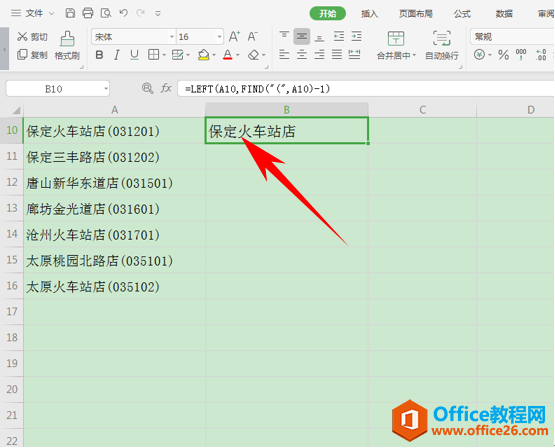
Task: Increase font size with A+ icon
Action: (234, 36)
